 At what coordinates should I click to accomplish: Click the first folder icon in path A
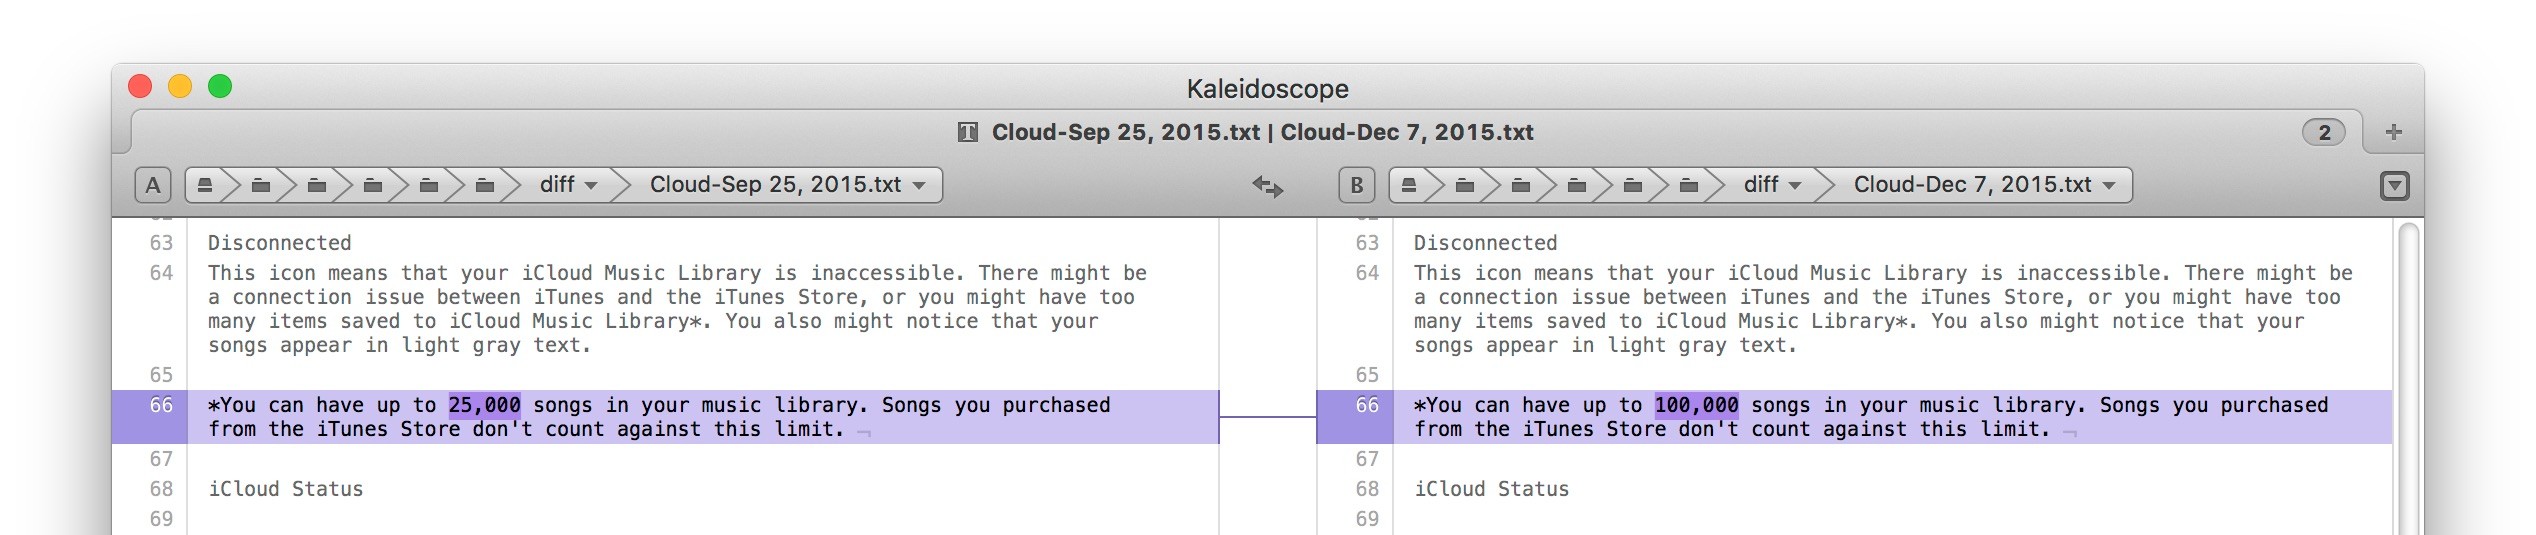[x=261, y=185]
